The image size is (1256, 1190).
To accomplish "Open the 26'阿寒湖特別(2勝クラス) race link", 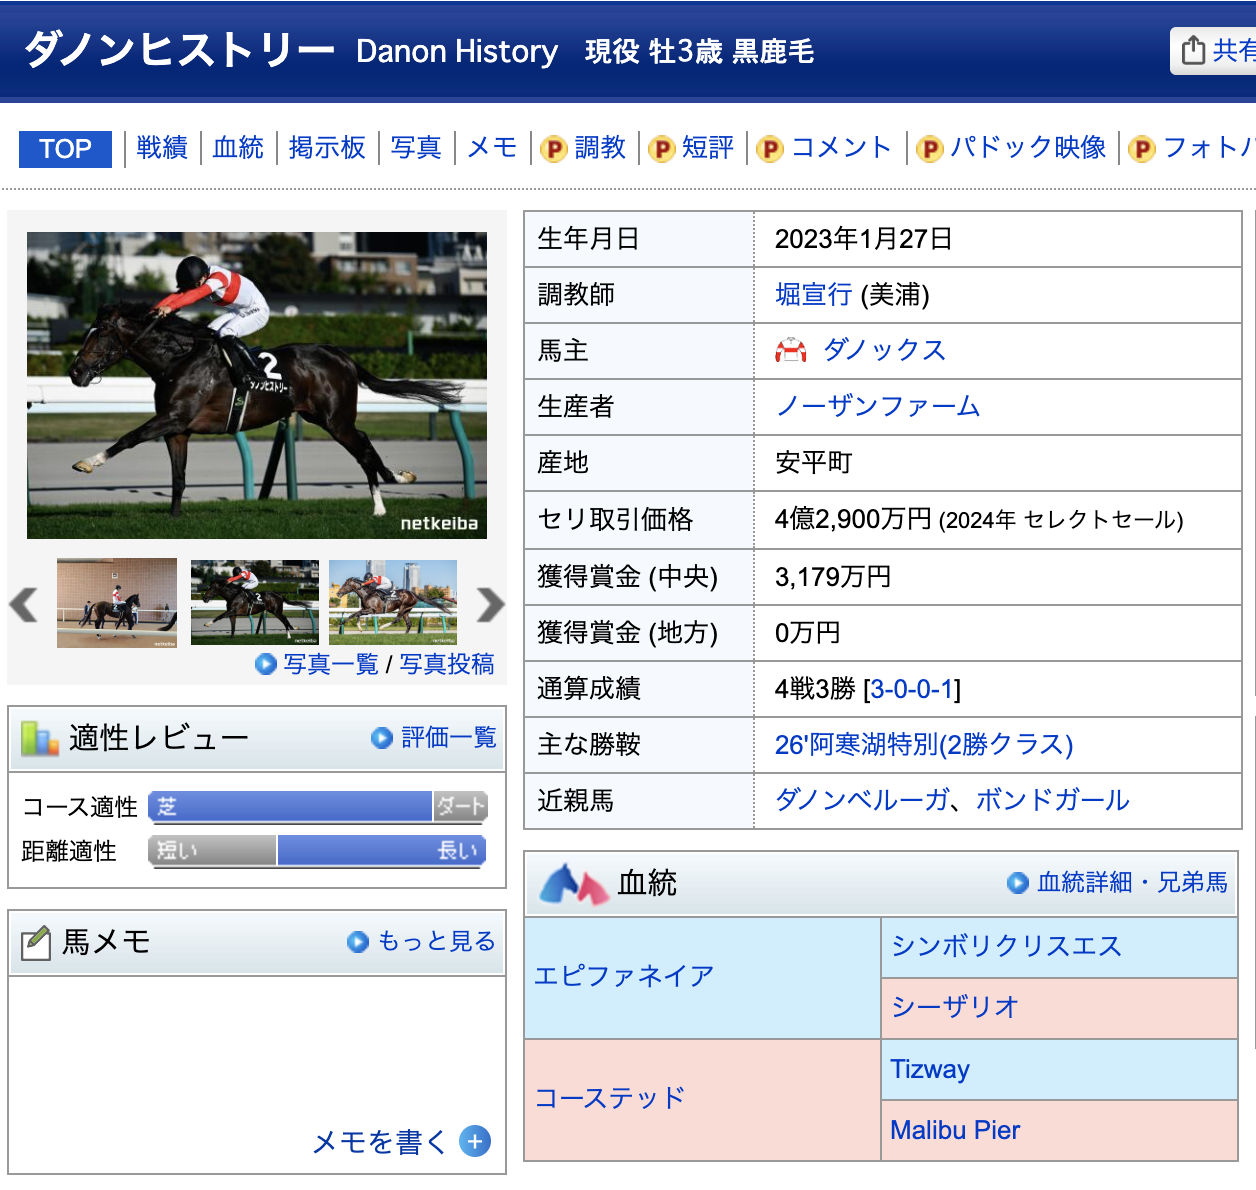I will coord(924,744).
